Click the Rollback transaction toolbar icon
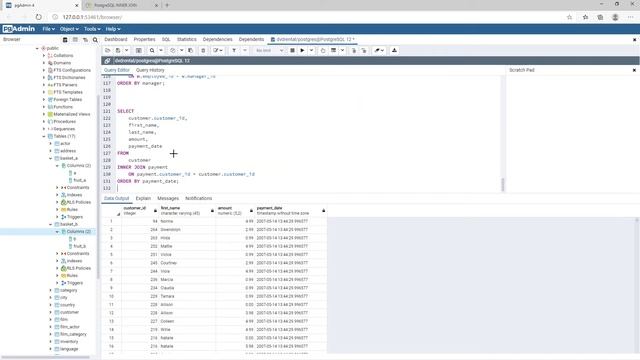The height and width of the screenshot is (360, 640). pos(364,51)
